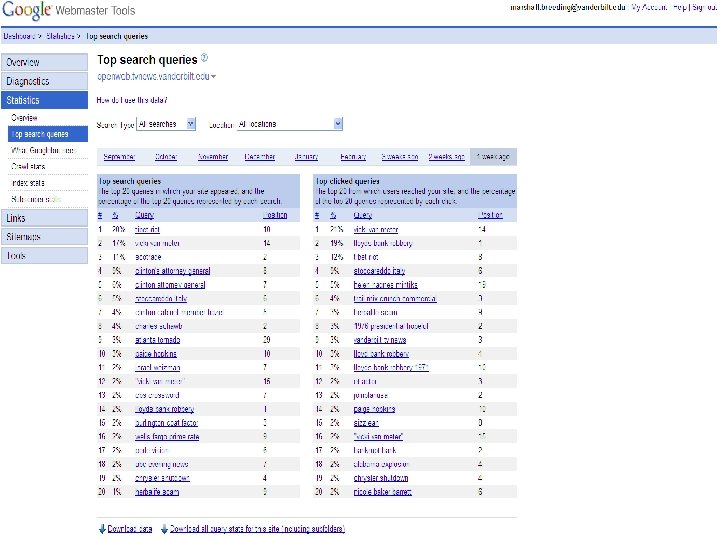This screenshot has width=720, height=540.
Task: Click How do I use this data link
Action: click(x=132, y=100)
